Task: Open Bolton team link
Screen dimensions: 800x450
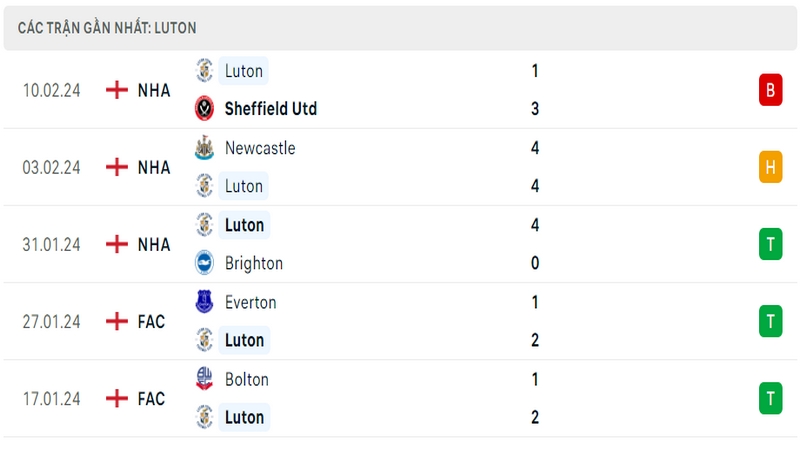Action: 246,379
